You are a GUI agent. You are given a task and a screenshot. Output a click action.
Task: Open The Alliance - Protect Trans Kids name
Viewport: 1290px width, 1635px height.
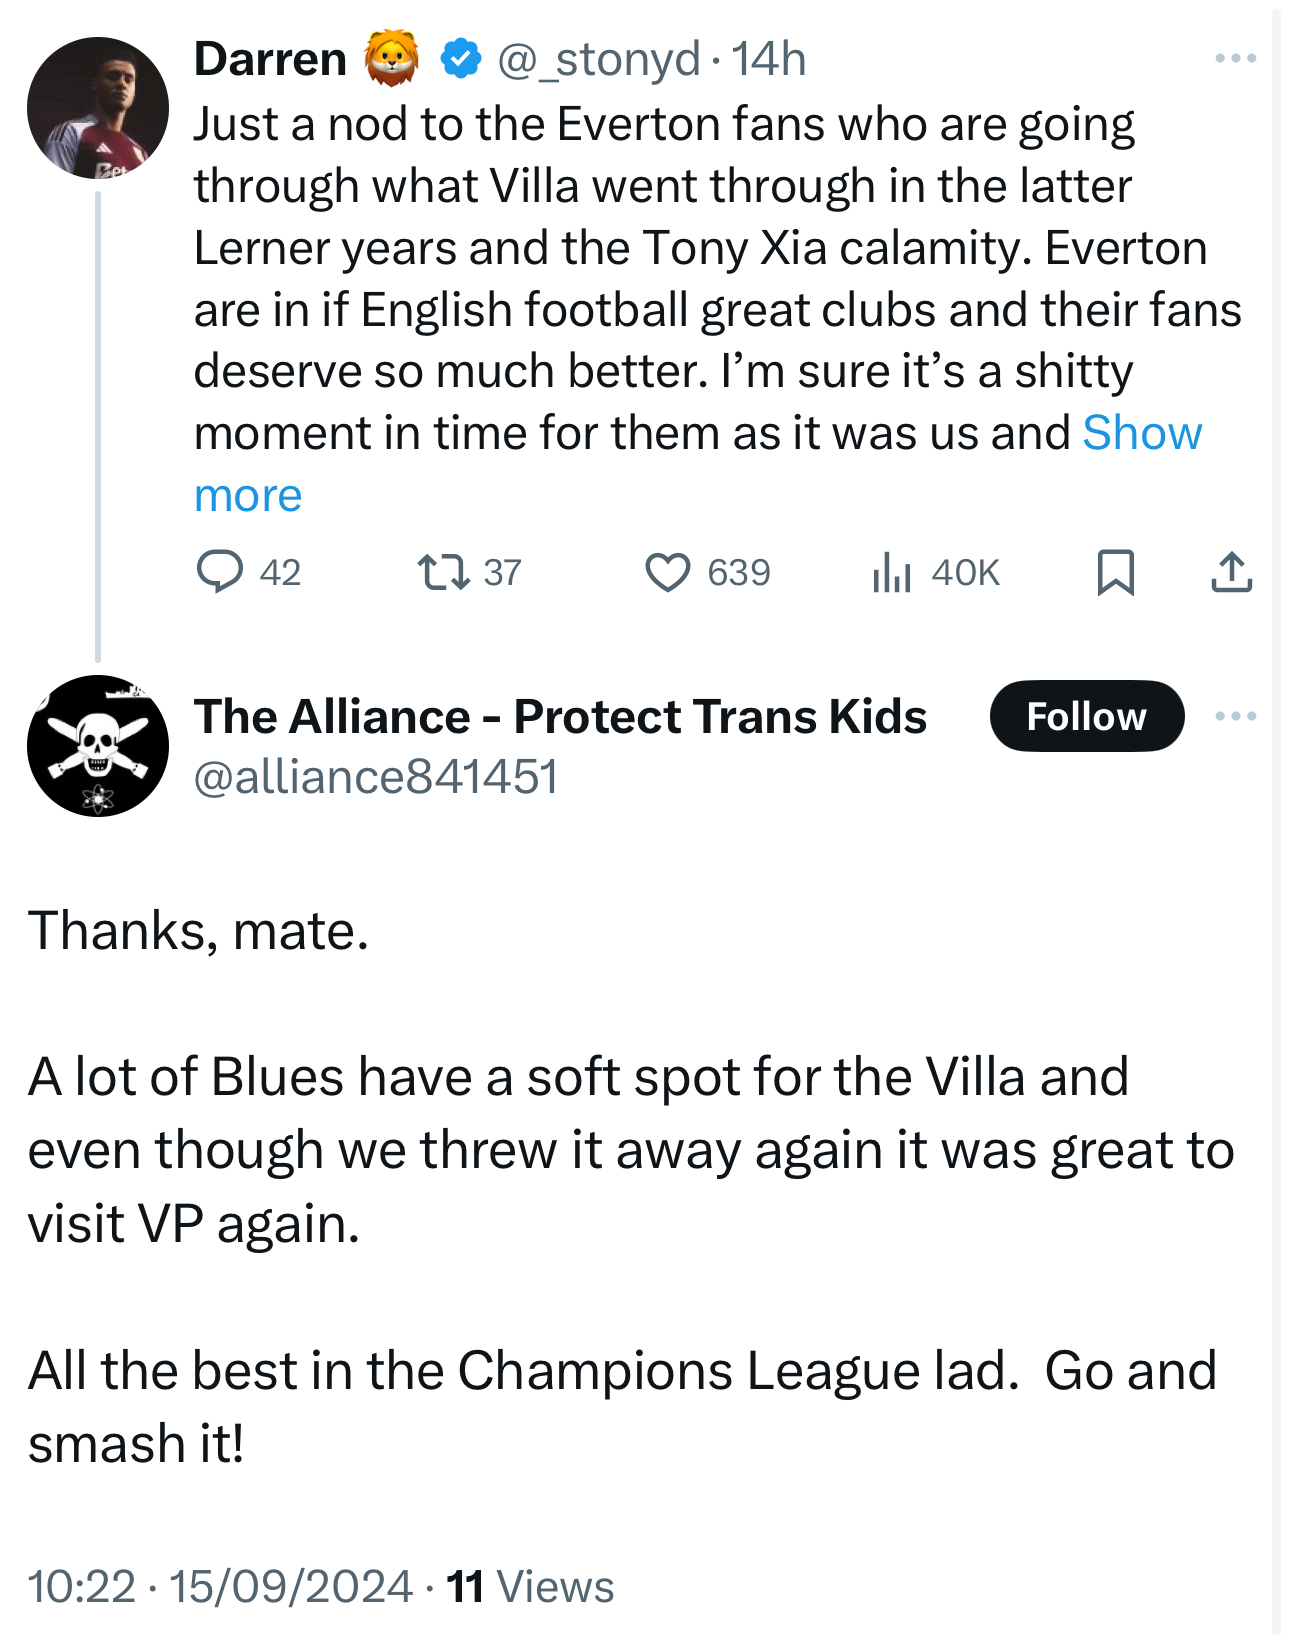coord(560,716)
